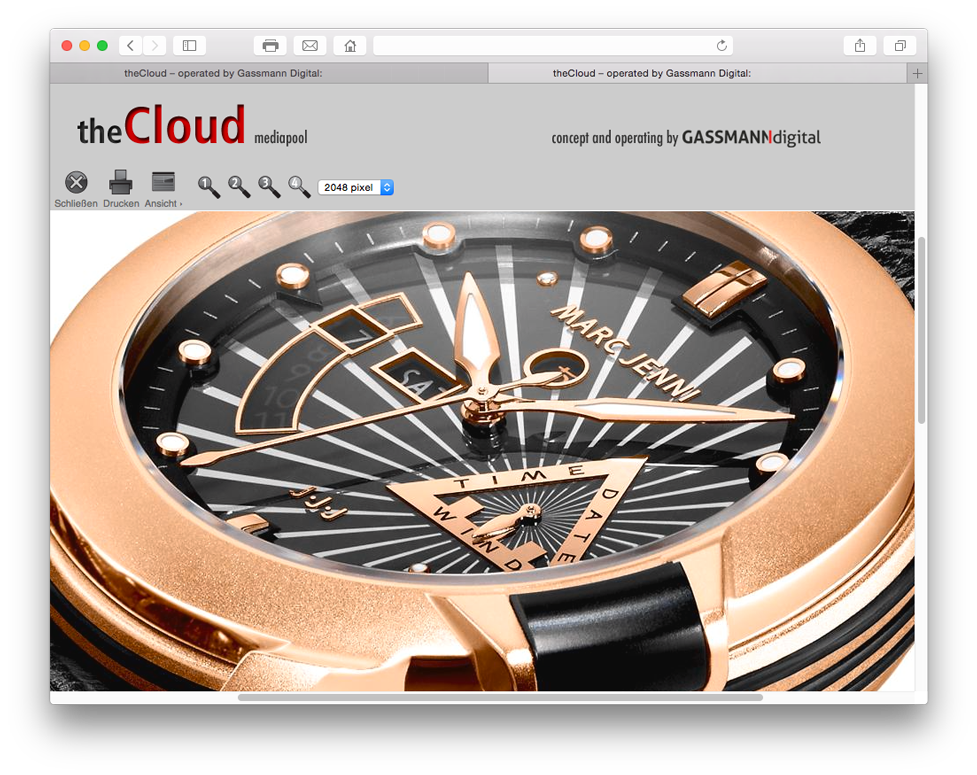
Task: Select zoom level 3 magnifier
Action: [269, 186]
